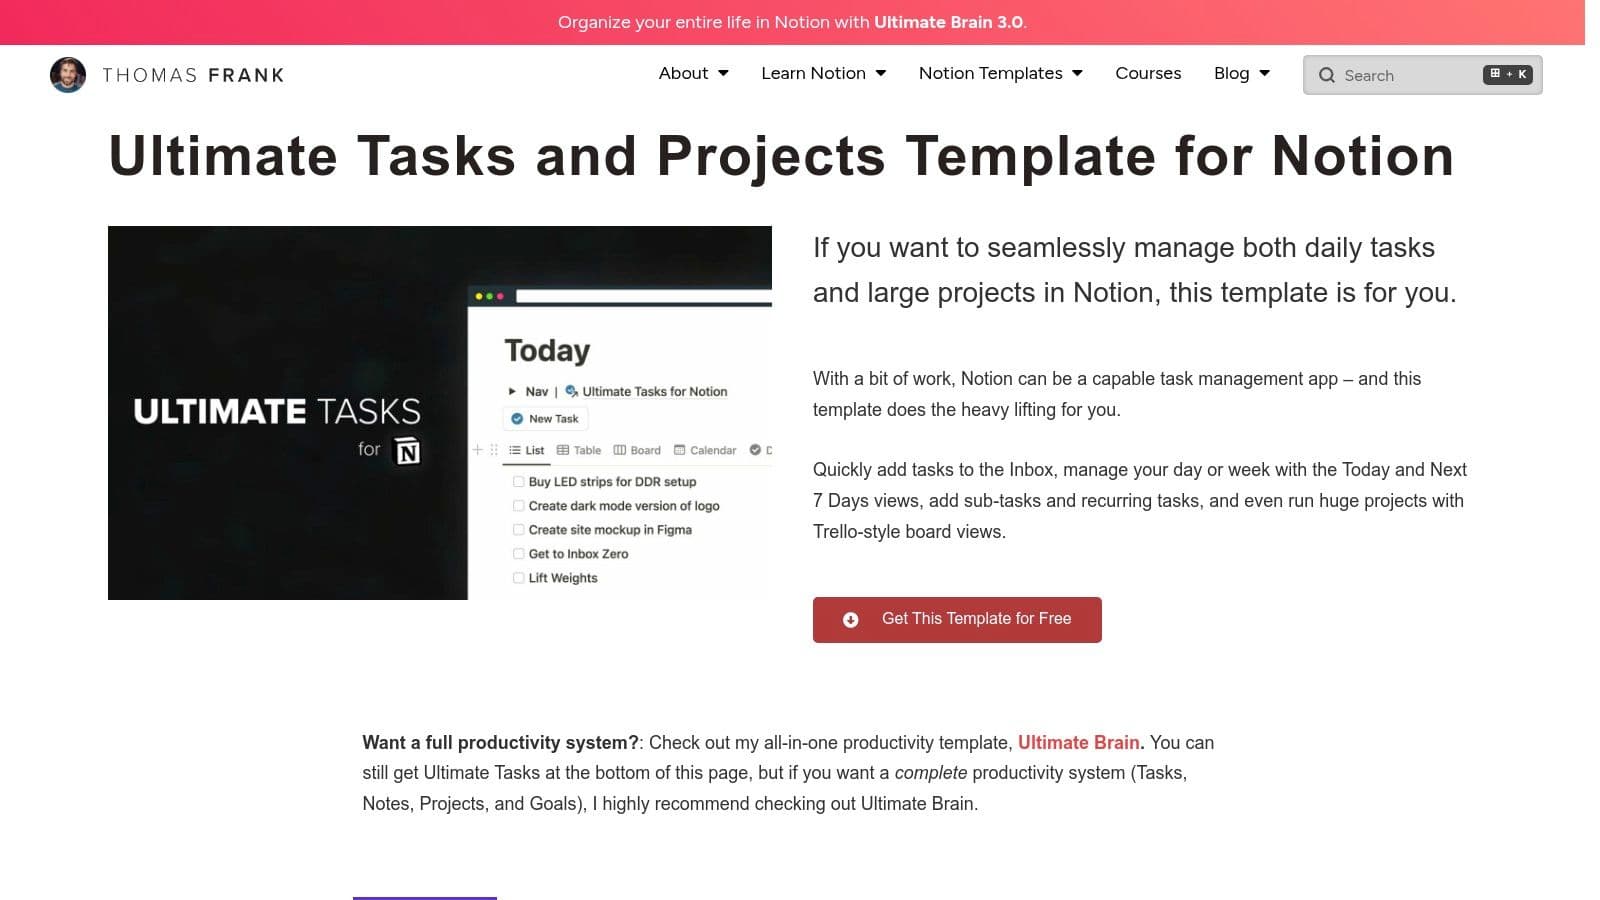Tick the 'Create site mockup in Figma' checkbox
The image size is (1600, 900).
(x=518, y=530)
